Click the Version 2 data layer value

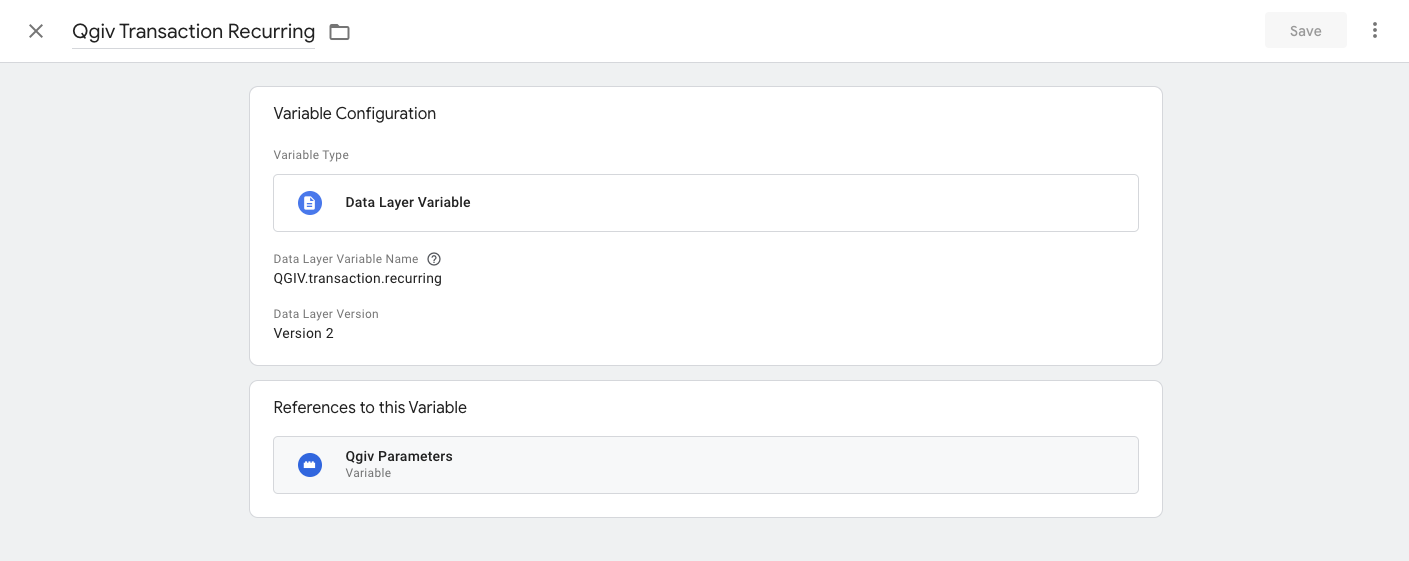(x=304, y=334)
